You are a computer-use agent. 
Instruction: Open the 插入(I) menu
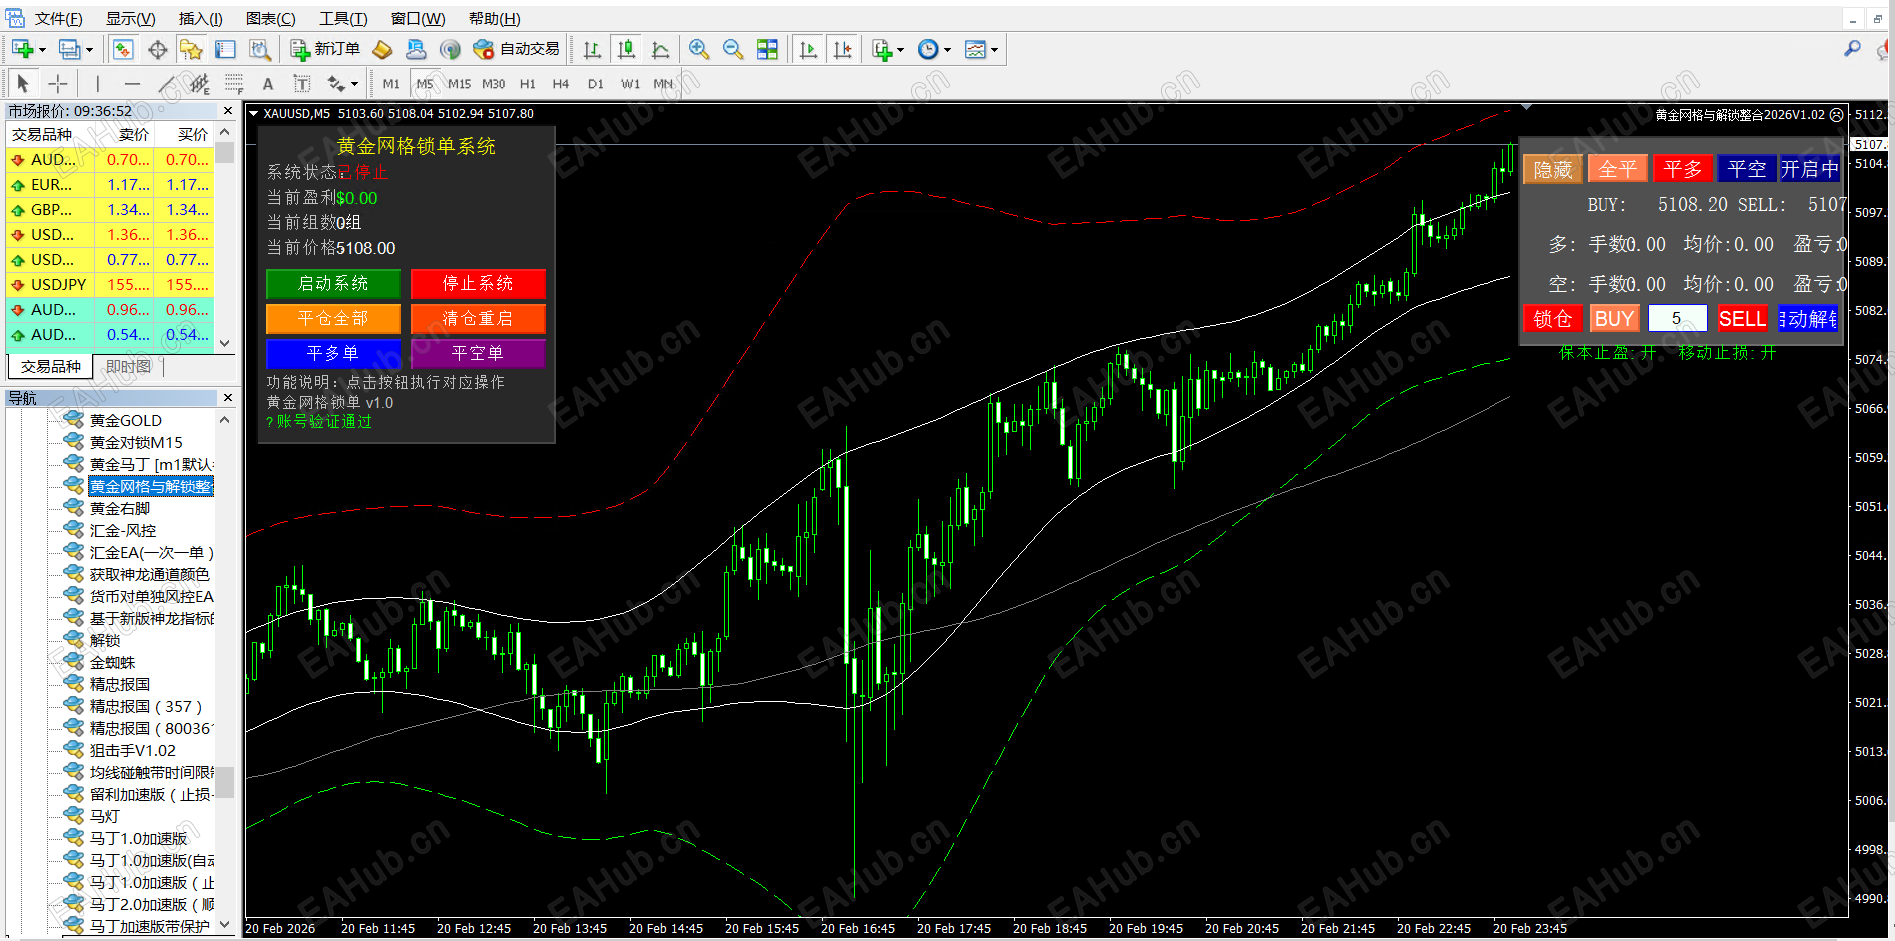click(200, 19)
